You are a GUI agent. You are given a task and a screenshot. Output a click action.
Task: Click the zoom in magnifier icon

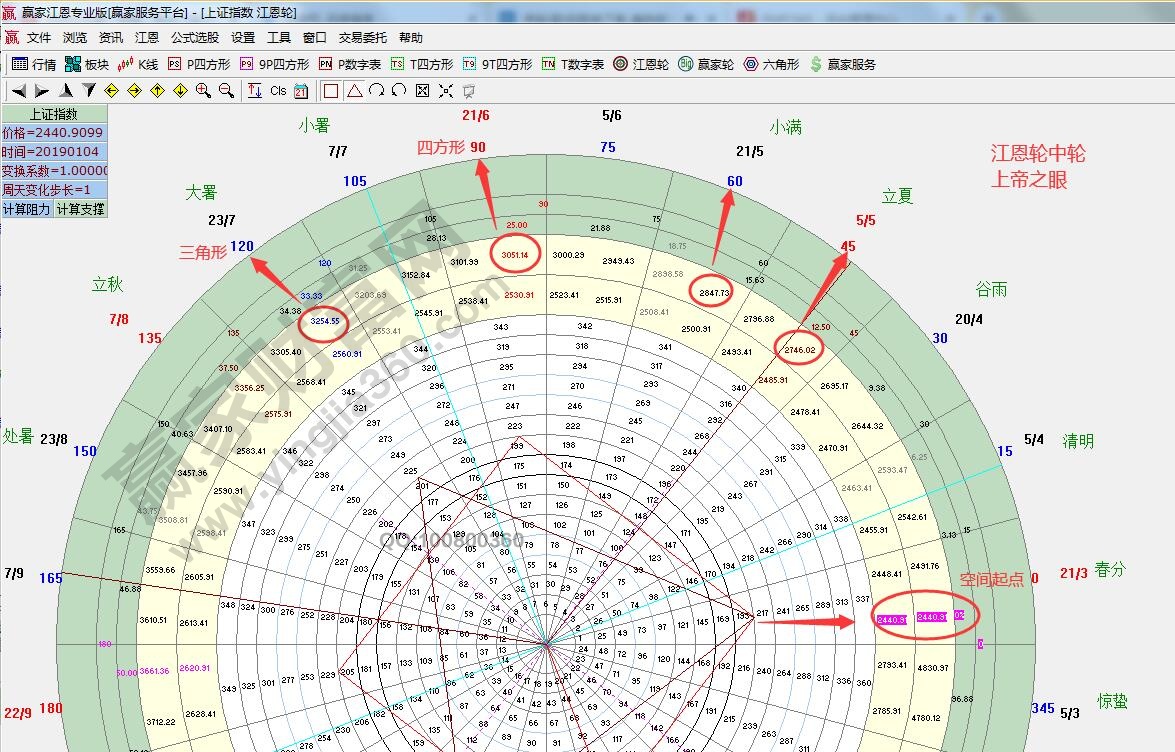(203, 91)
